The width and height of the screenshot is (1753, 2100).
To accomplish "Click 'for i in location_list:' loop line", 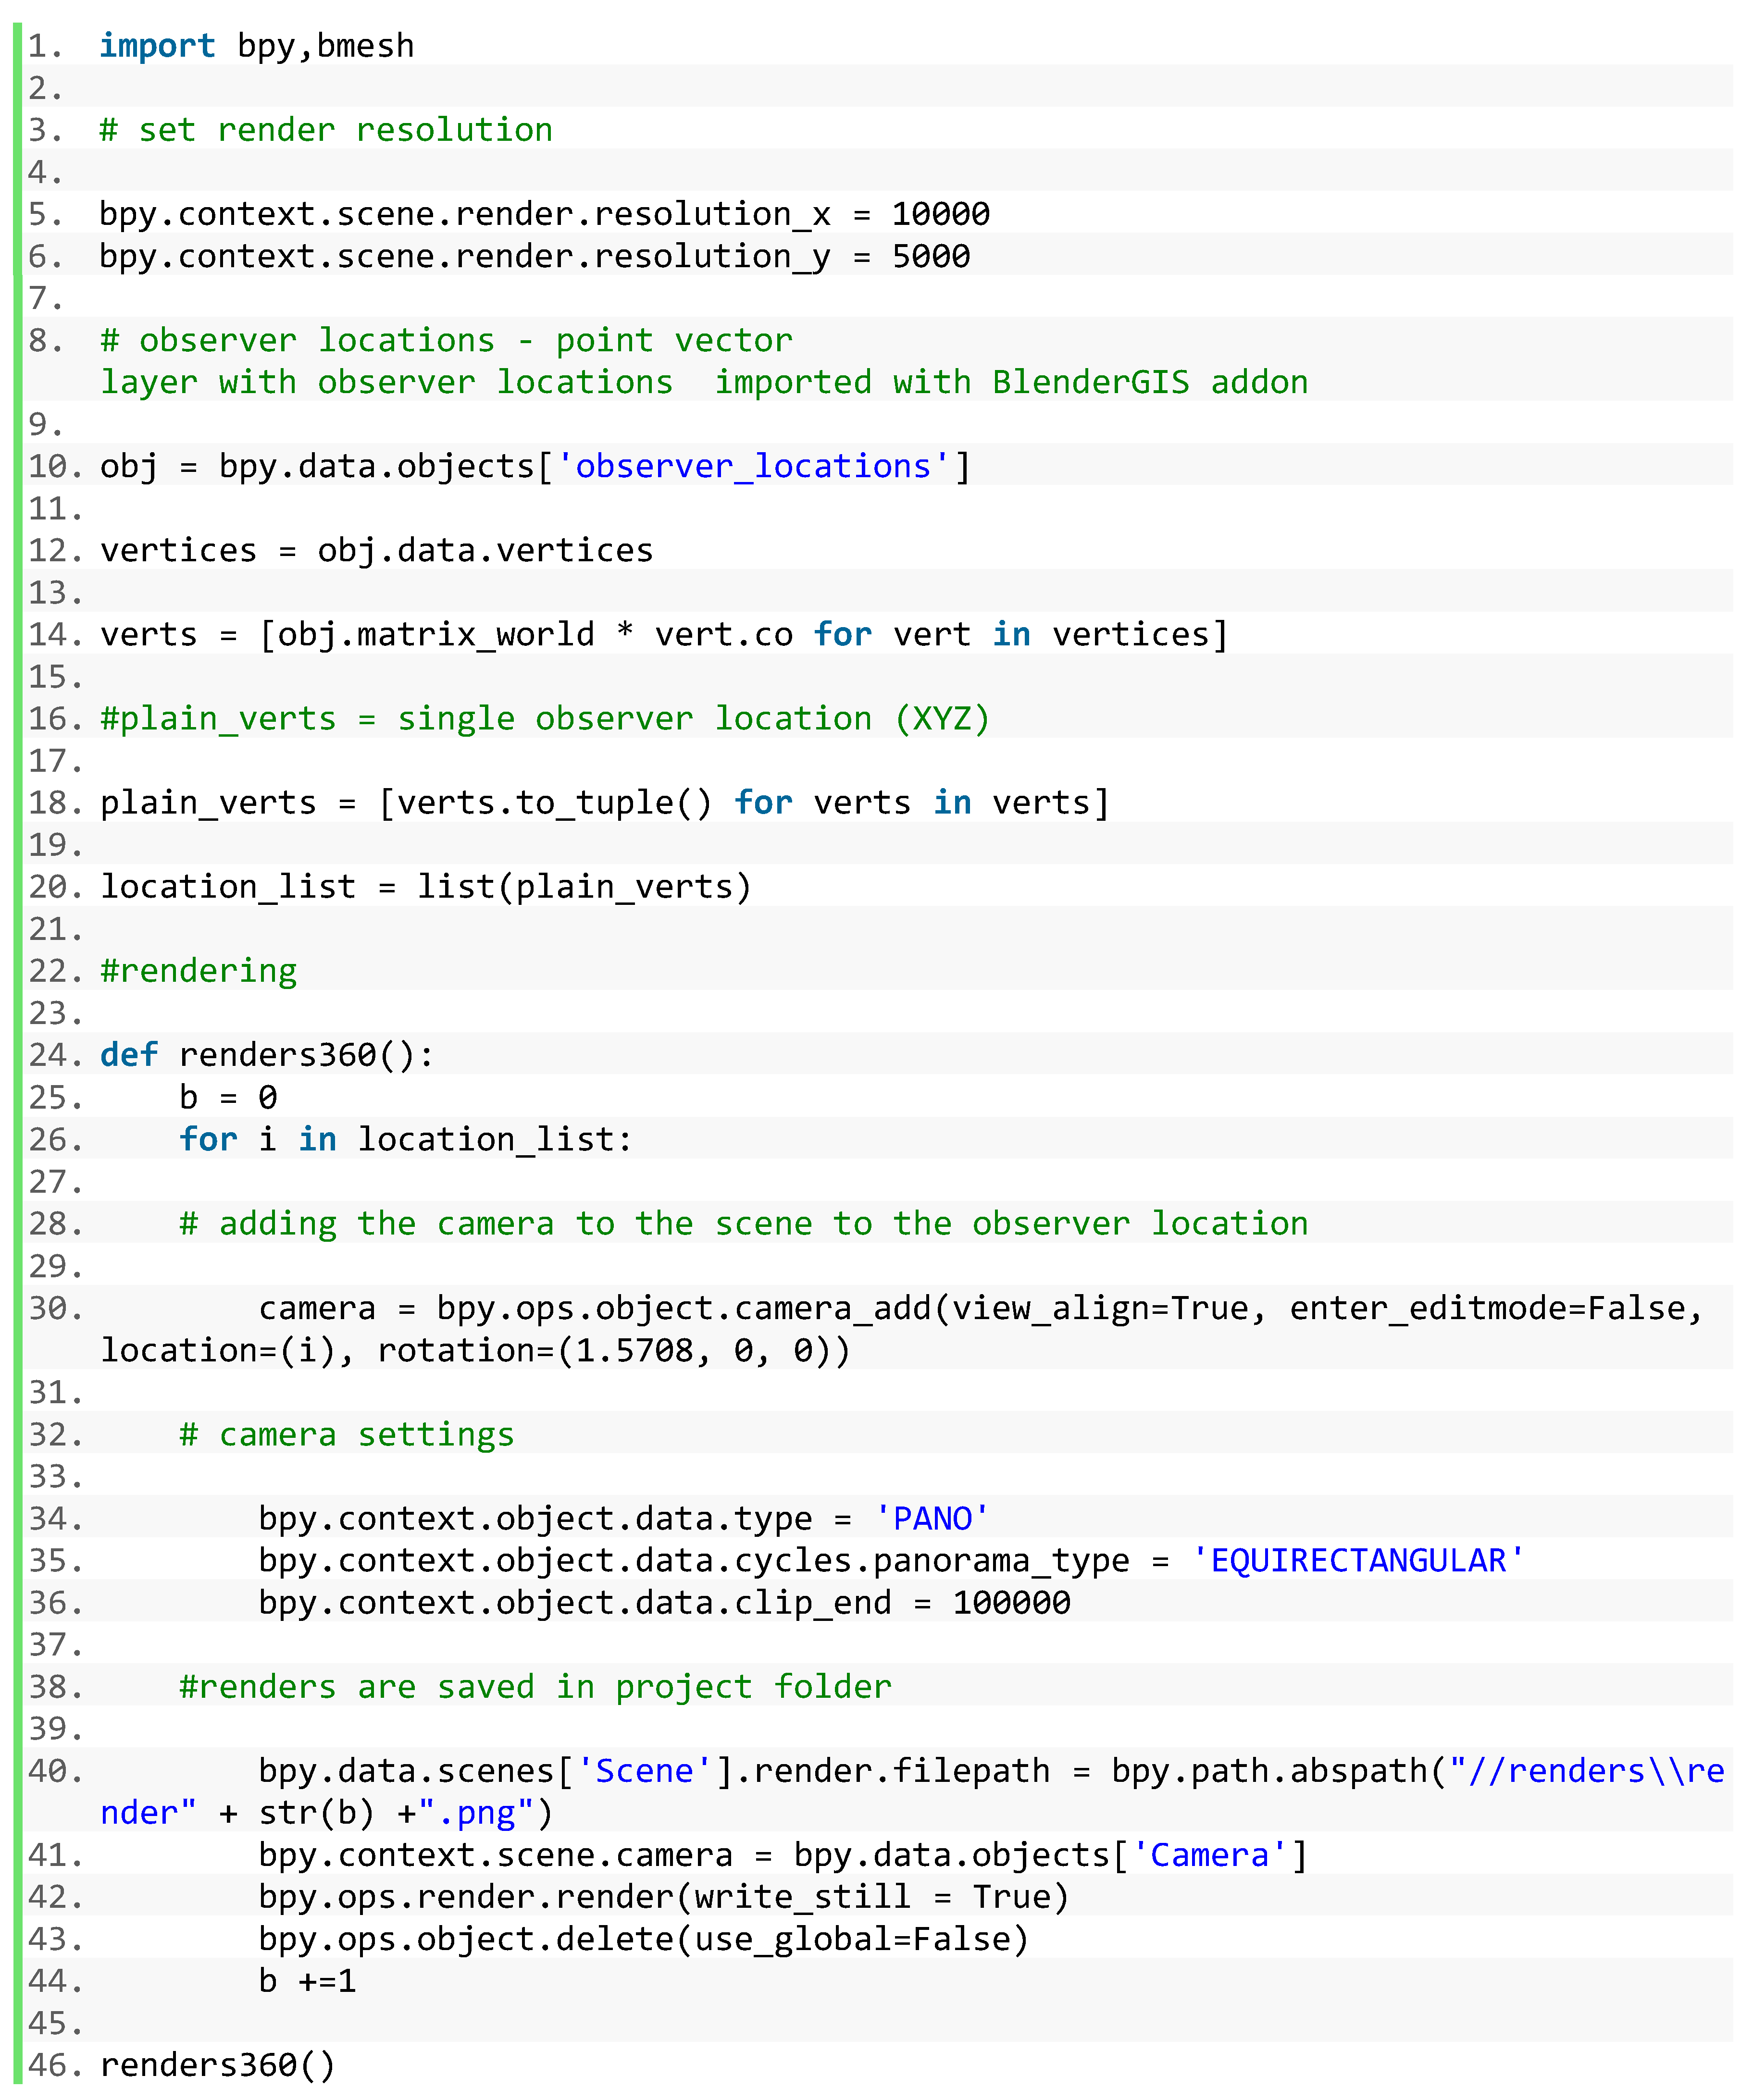I will pyautogui.click(x=405, y=1139).
